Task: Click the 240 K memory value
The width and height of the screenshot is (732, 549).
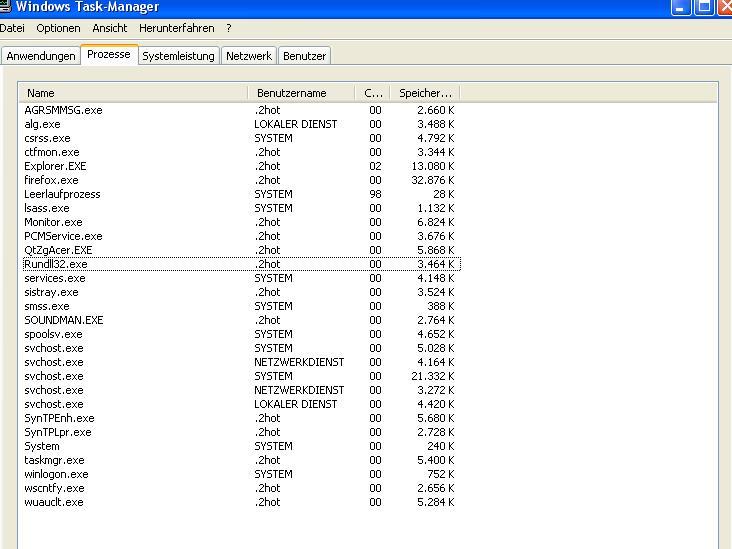Action: point(440,446)
